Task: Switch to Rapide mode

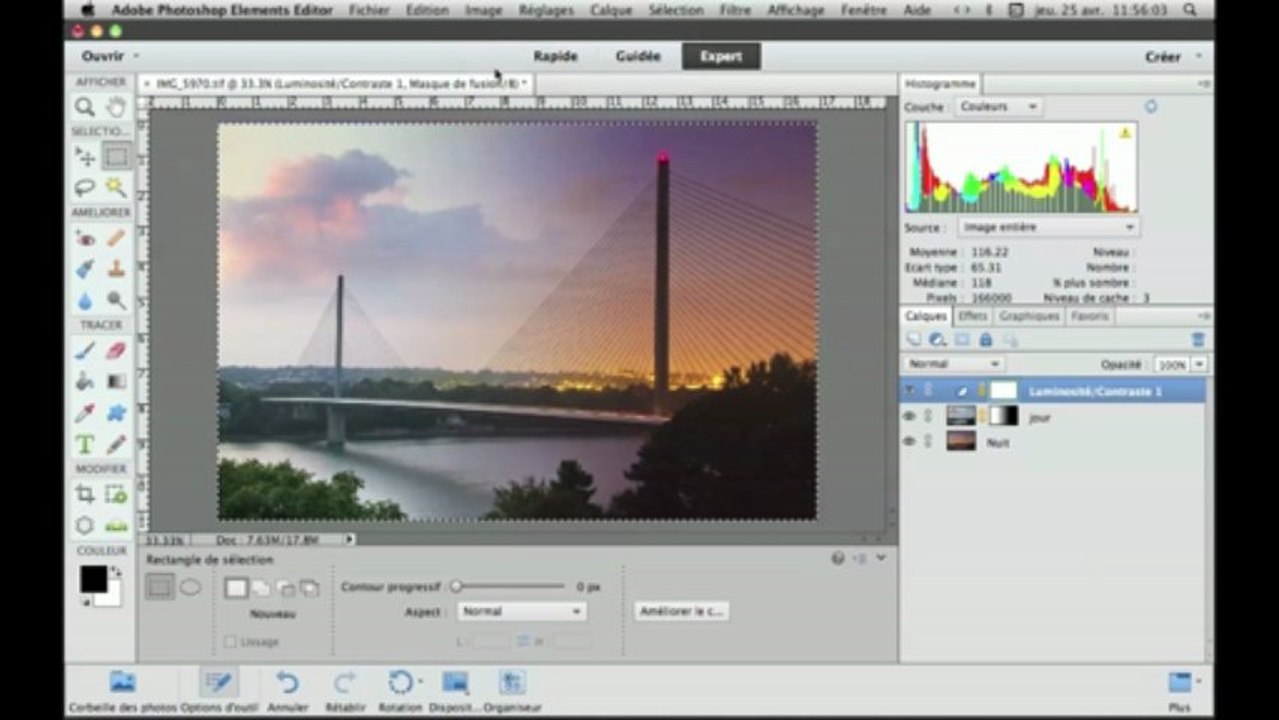Action: pos(555,57)
